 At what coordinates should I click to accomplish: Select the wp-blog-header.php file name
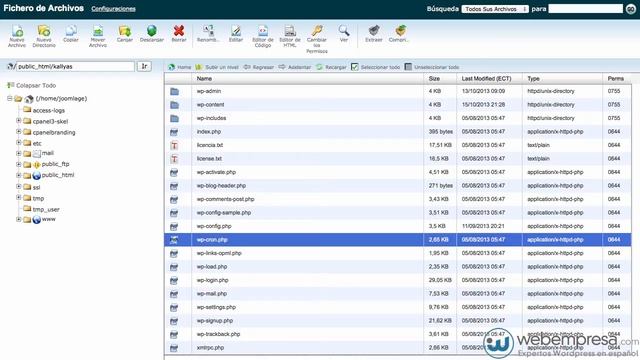click(x=221, y=186)
